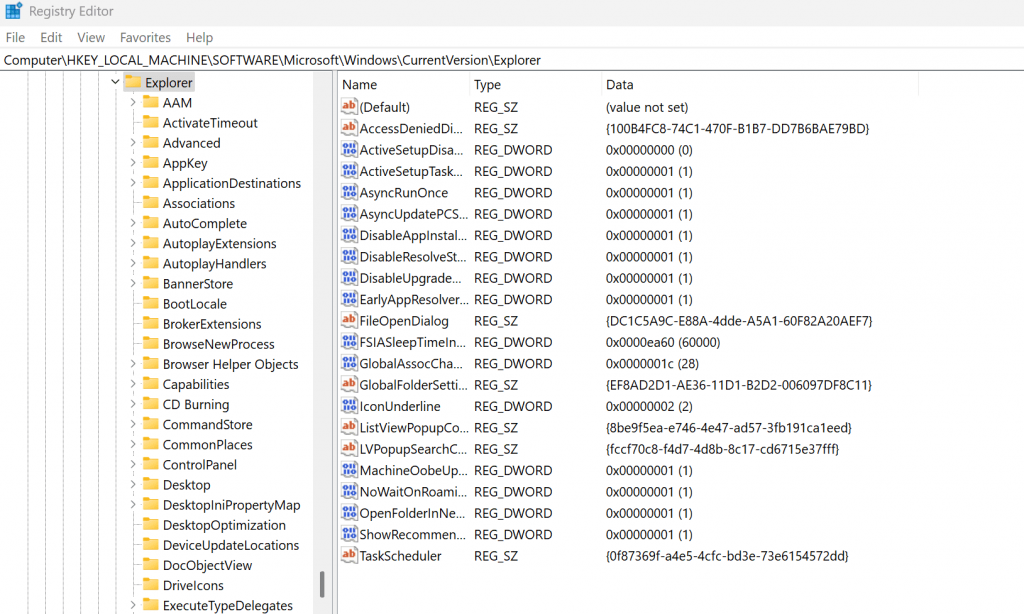The image size is (1024, 614).
Task: Select the DesktopIniPropertyMap key
Action: coord(231,505)
